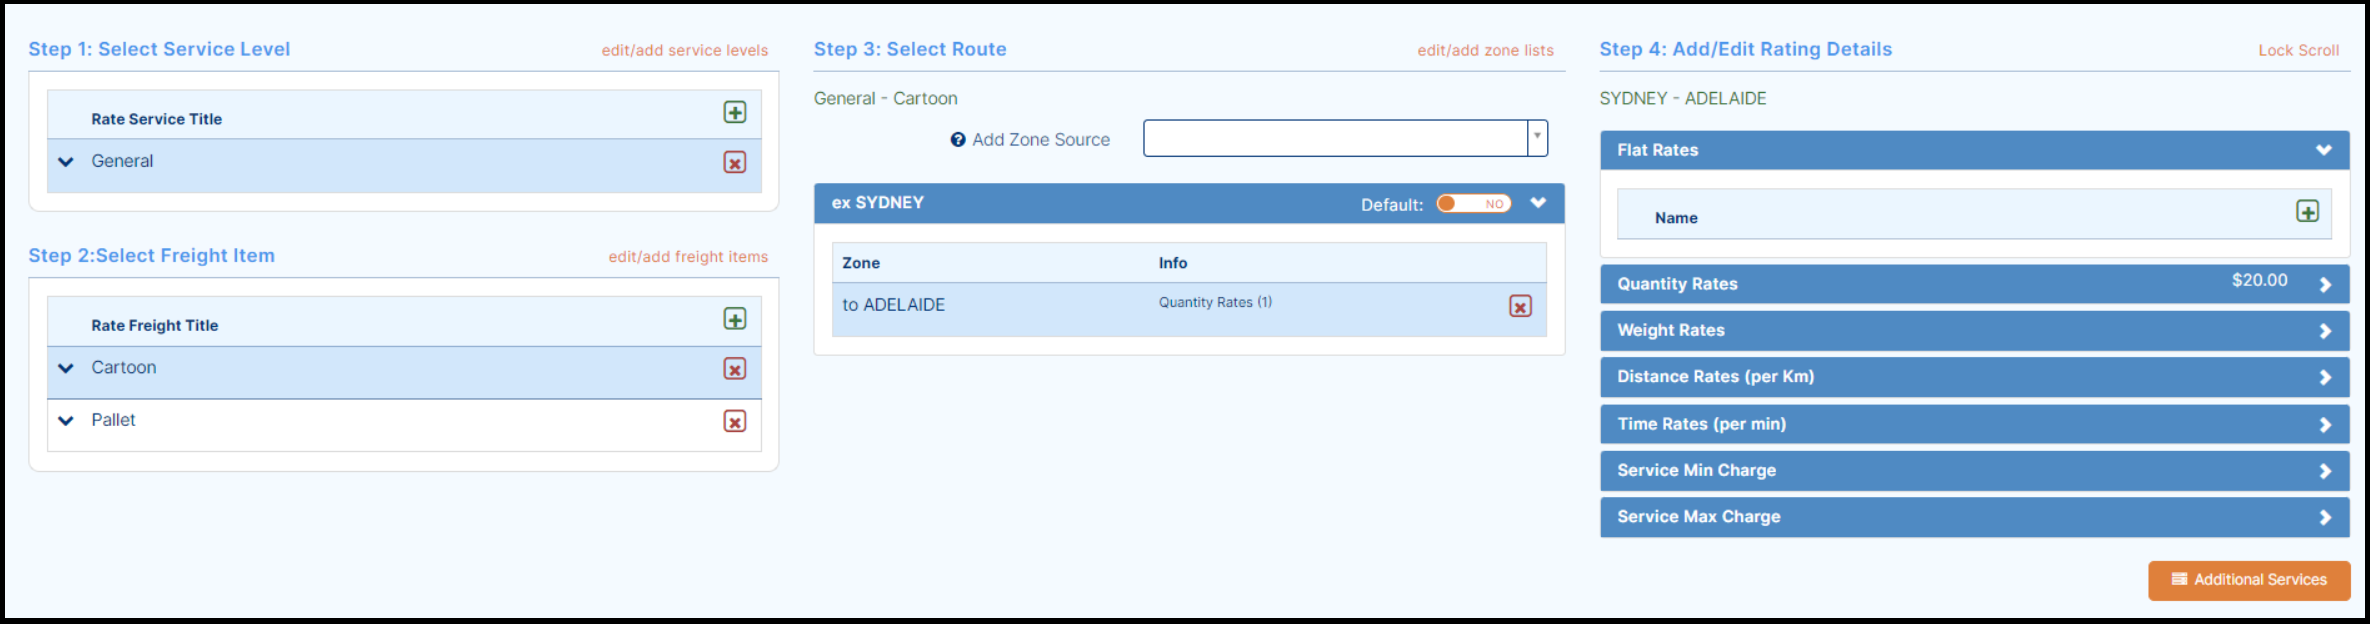2370x624 pixels.
Task: Add a new flat rate name
Action: (x=2307, y=211)
